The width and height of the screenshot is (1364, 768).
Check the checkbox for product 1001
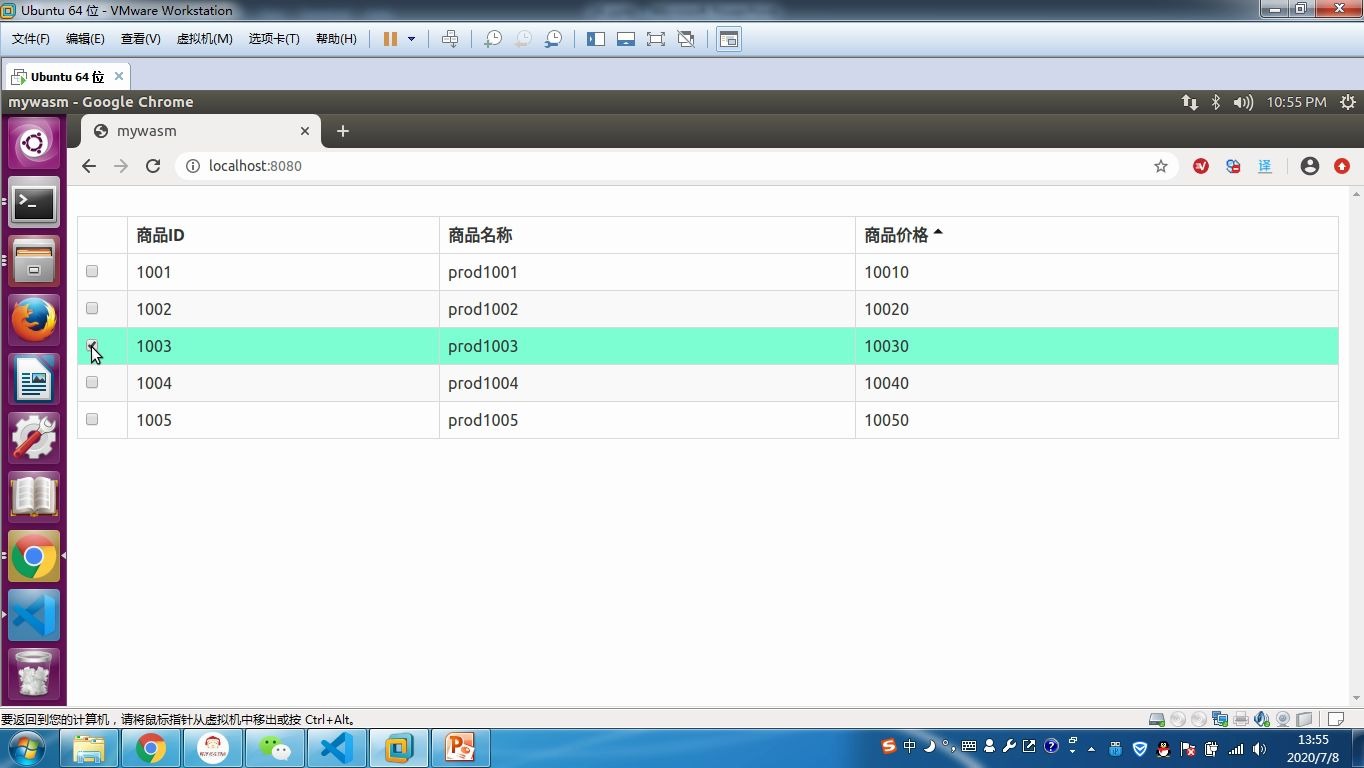click(x=92, y=271)
